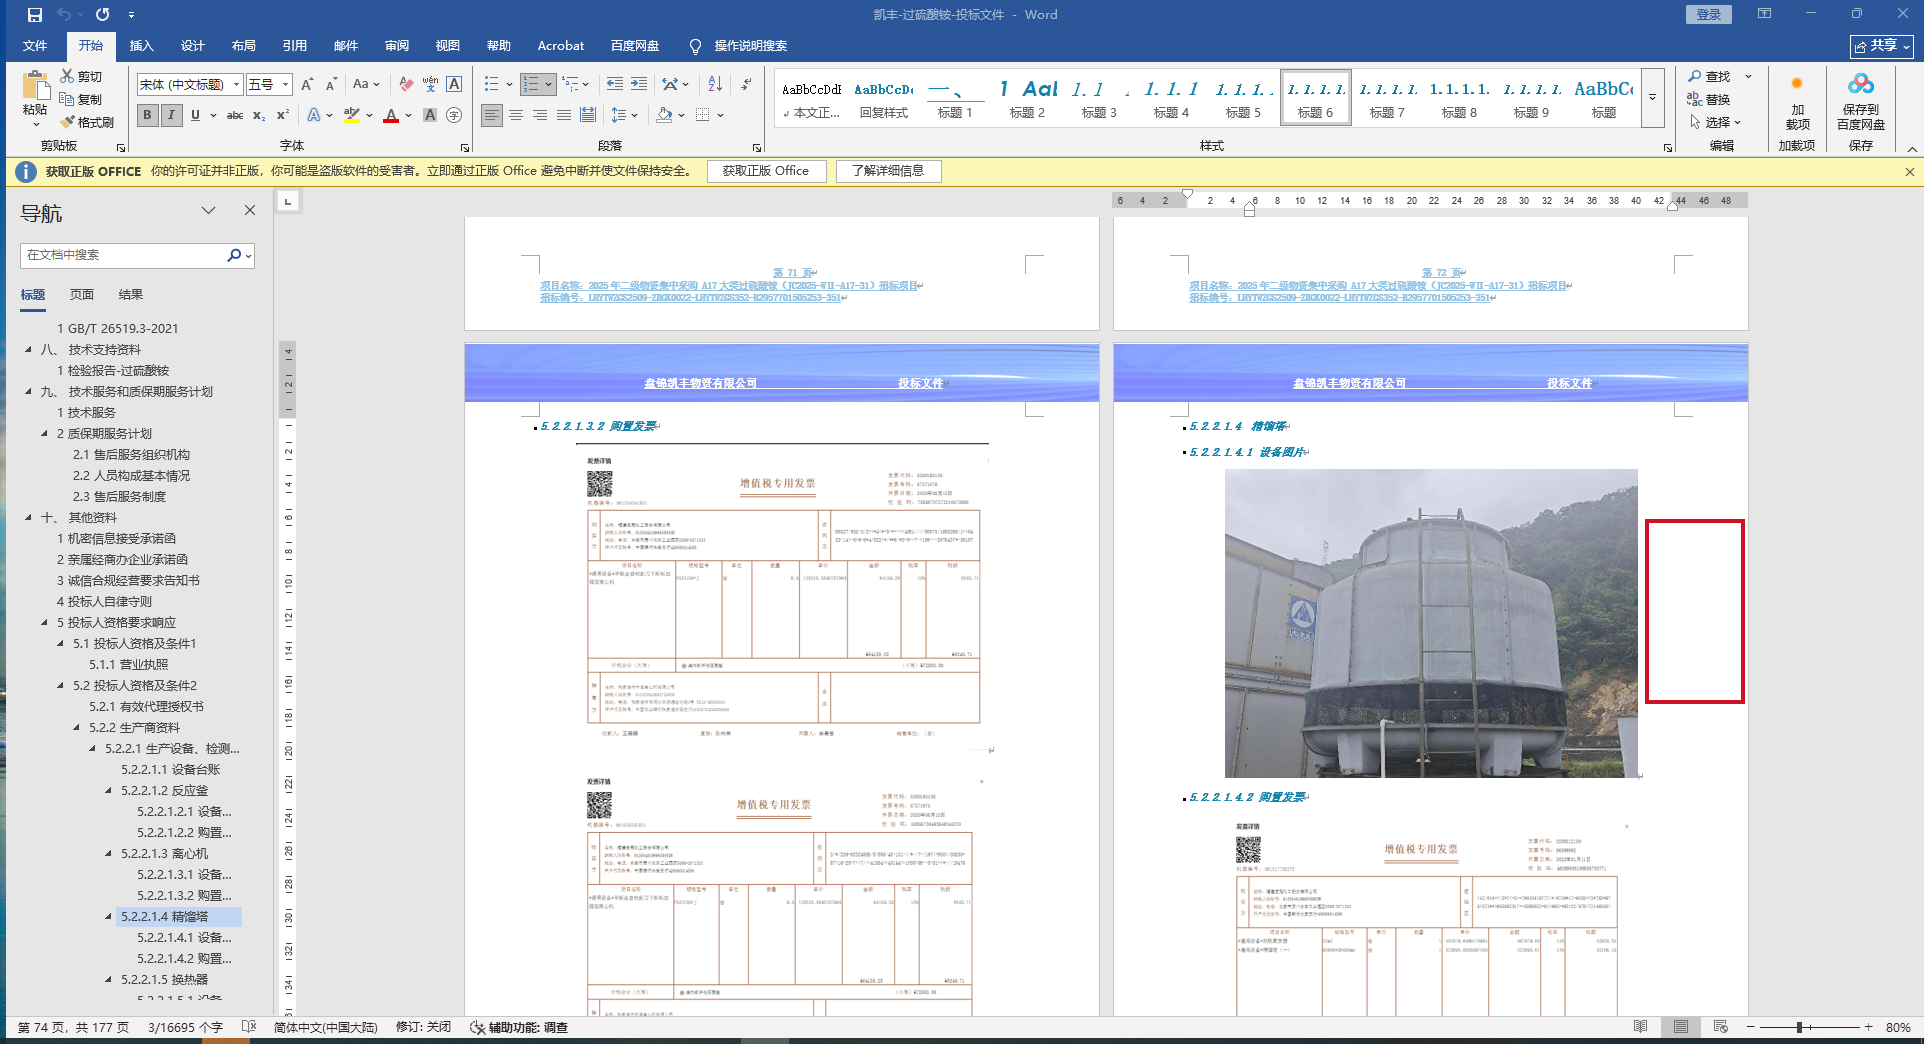This screenshot has height=1044, width=1924.
Task: Open the 文件 menu
Action: (x=35, y=46)
